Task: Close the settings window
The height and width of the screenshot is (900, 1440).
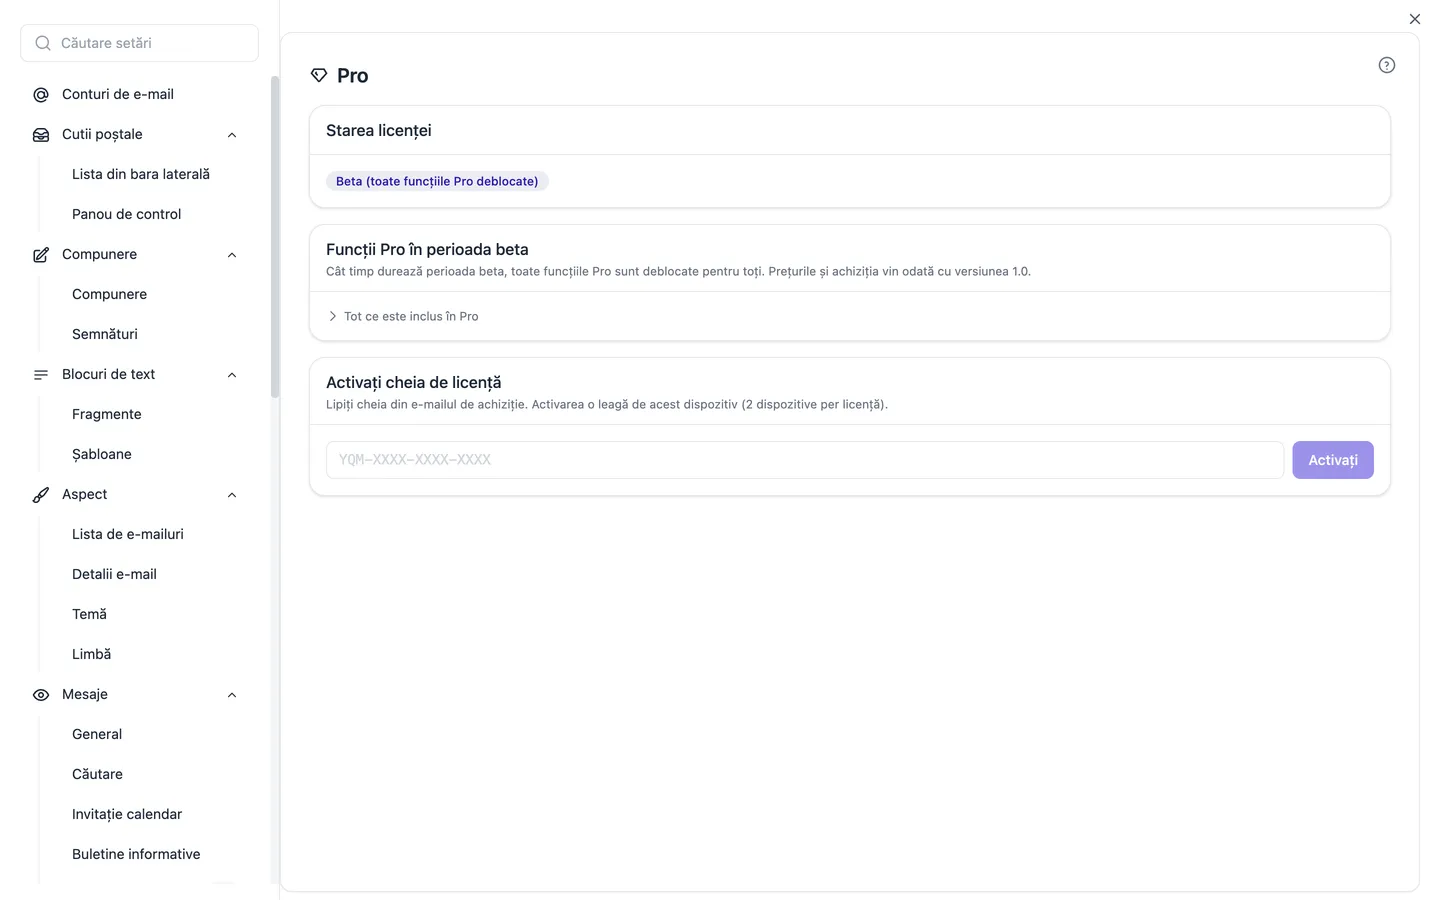Action: 1415,19
